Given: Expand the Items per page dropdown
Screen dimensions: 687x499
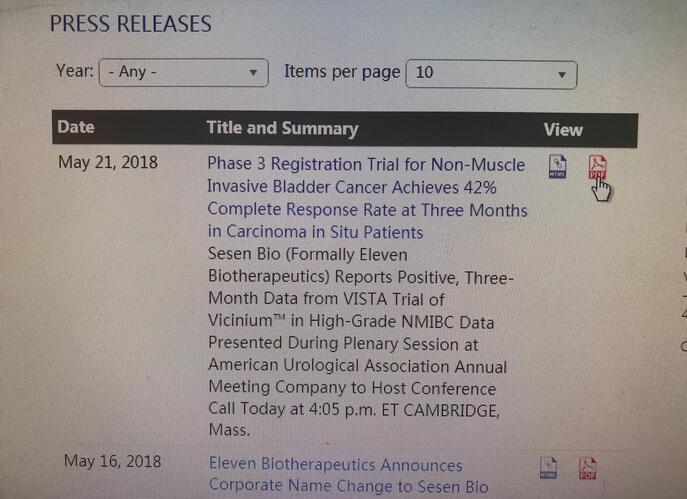Looking at the screenshot, I should [491, 74].
